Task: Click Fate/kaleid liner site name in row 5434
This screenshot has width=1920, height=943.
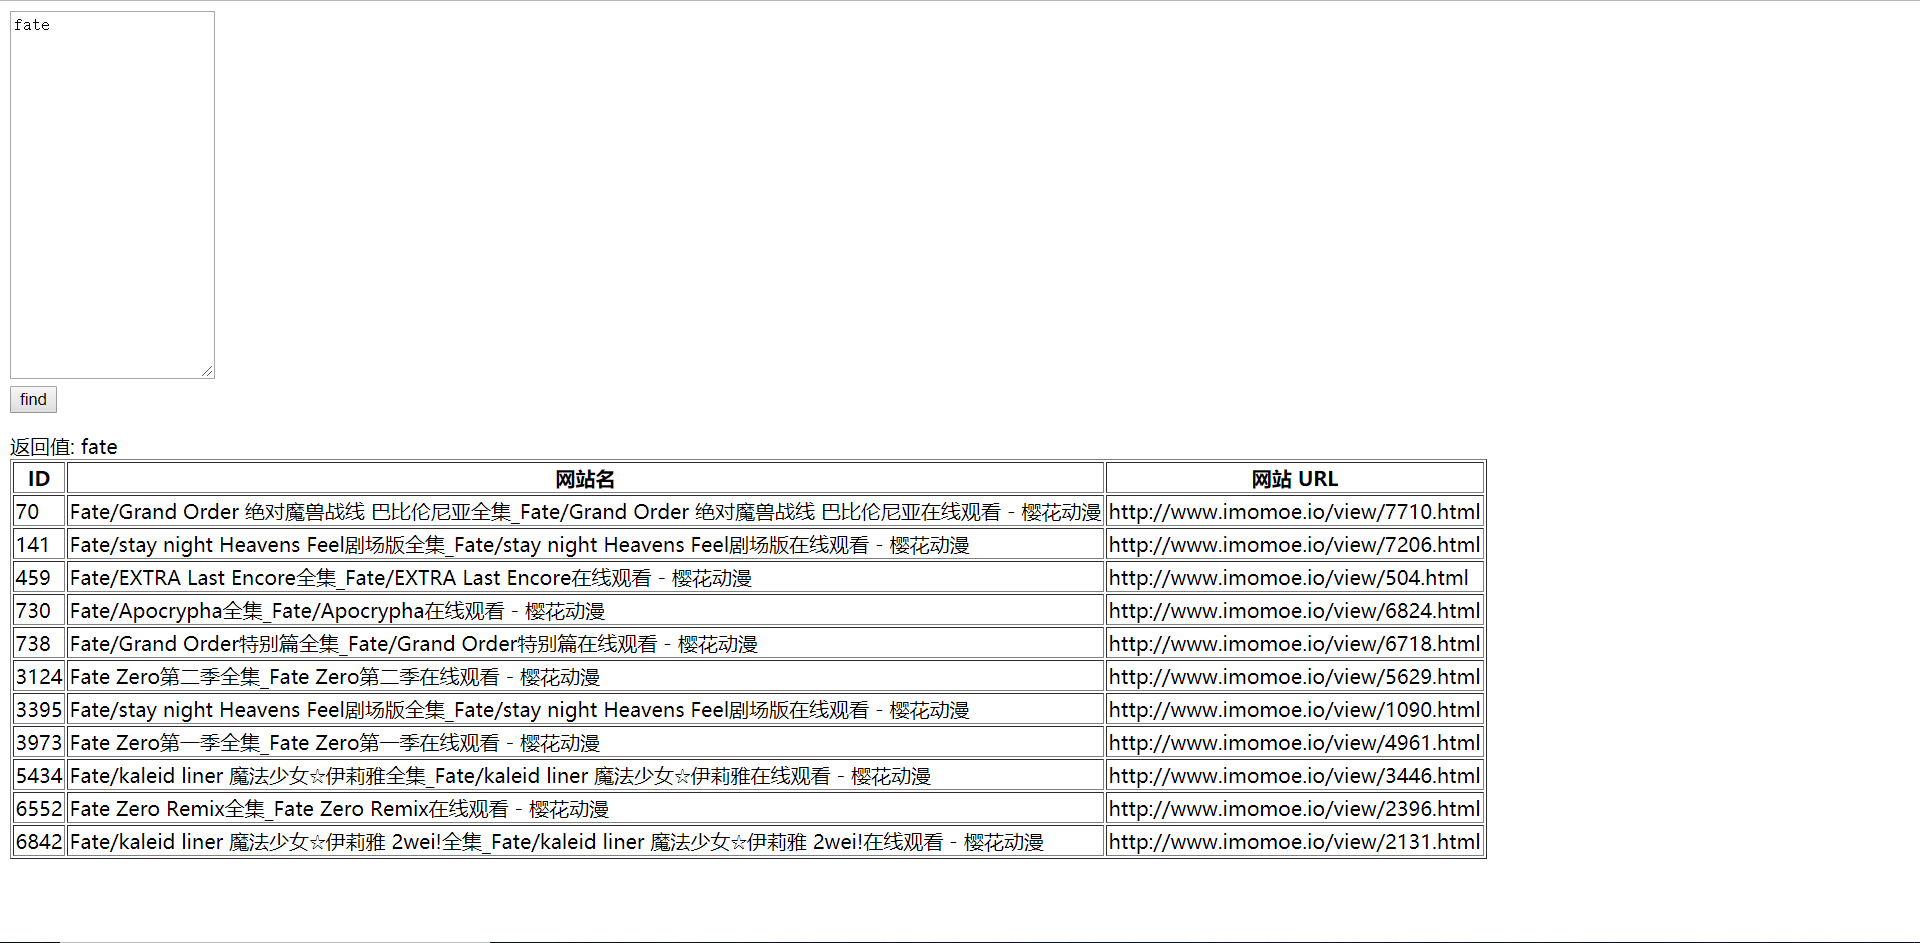Action: 585,776
